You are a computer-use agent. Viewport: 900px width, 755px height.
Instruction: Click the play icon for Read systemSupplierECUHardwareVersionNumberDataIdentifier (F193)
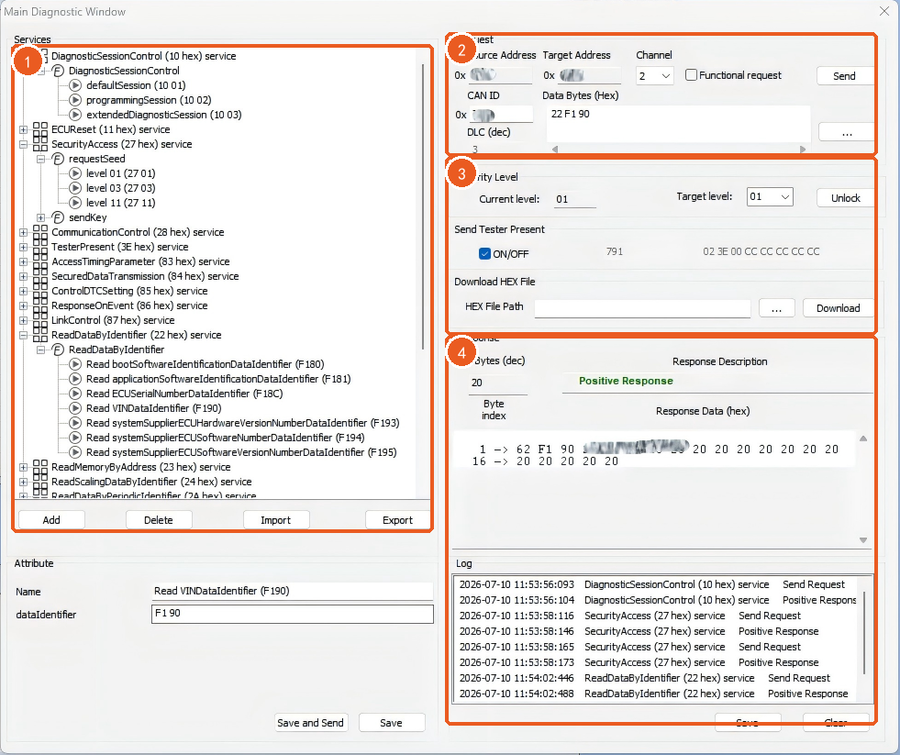pyautogui.click(x=75, y=423)
